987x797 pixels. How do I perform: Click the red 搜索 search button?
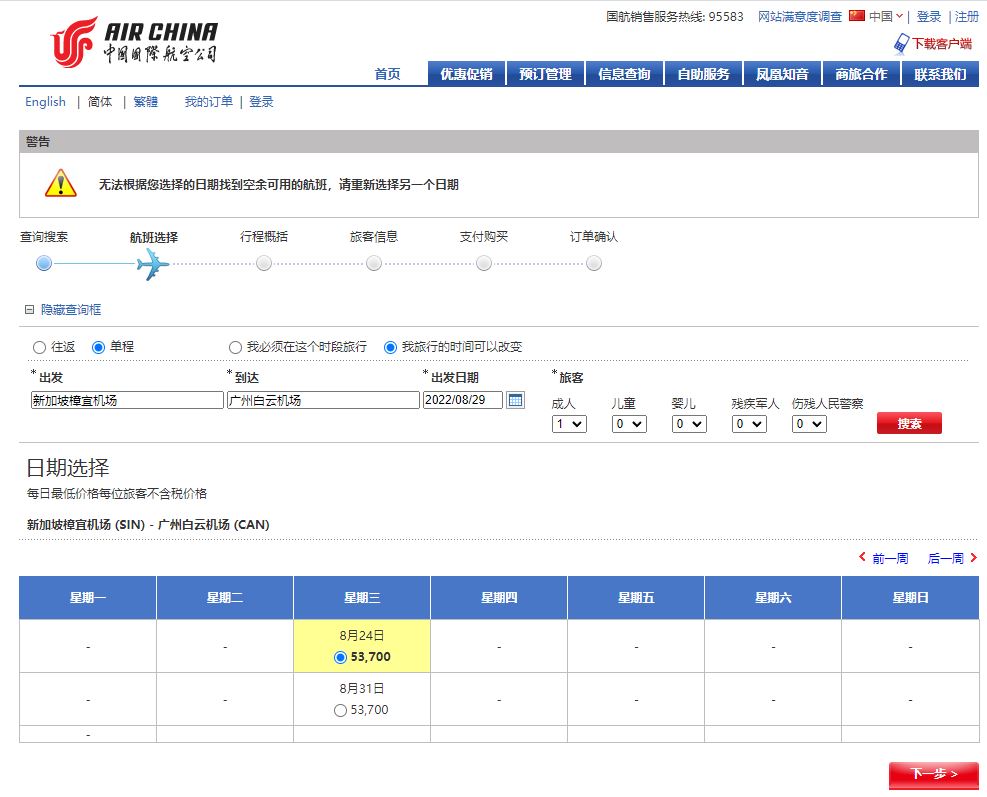point(908,424)
